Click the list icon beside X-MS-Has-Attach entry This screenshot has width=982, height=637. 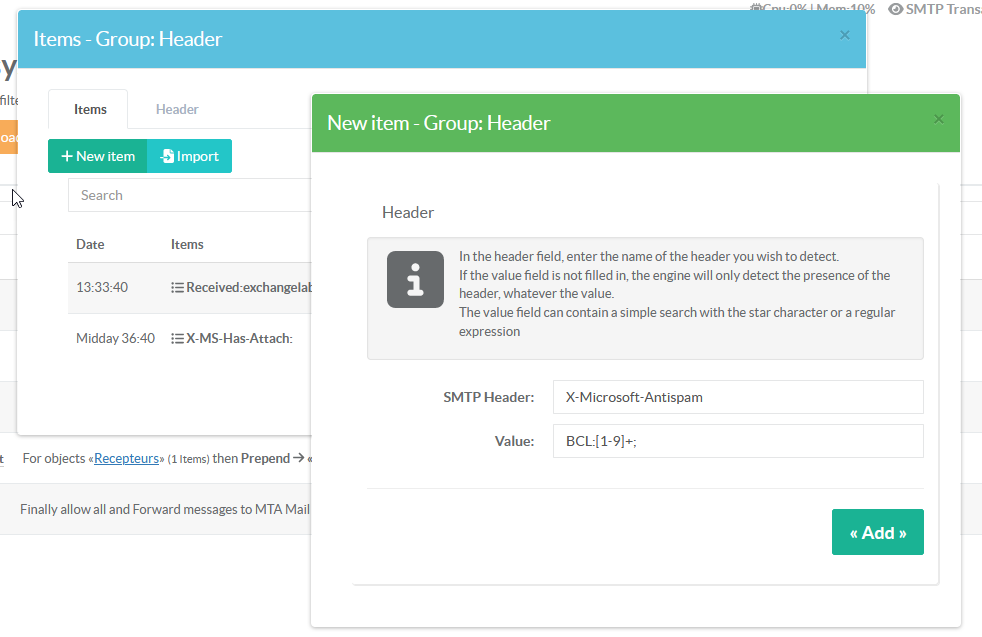click(177, 339)
